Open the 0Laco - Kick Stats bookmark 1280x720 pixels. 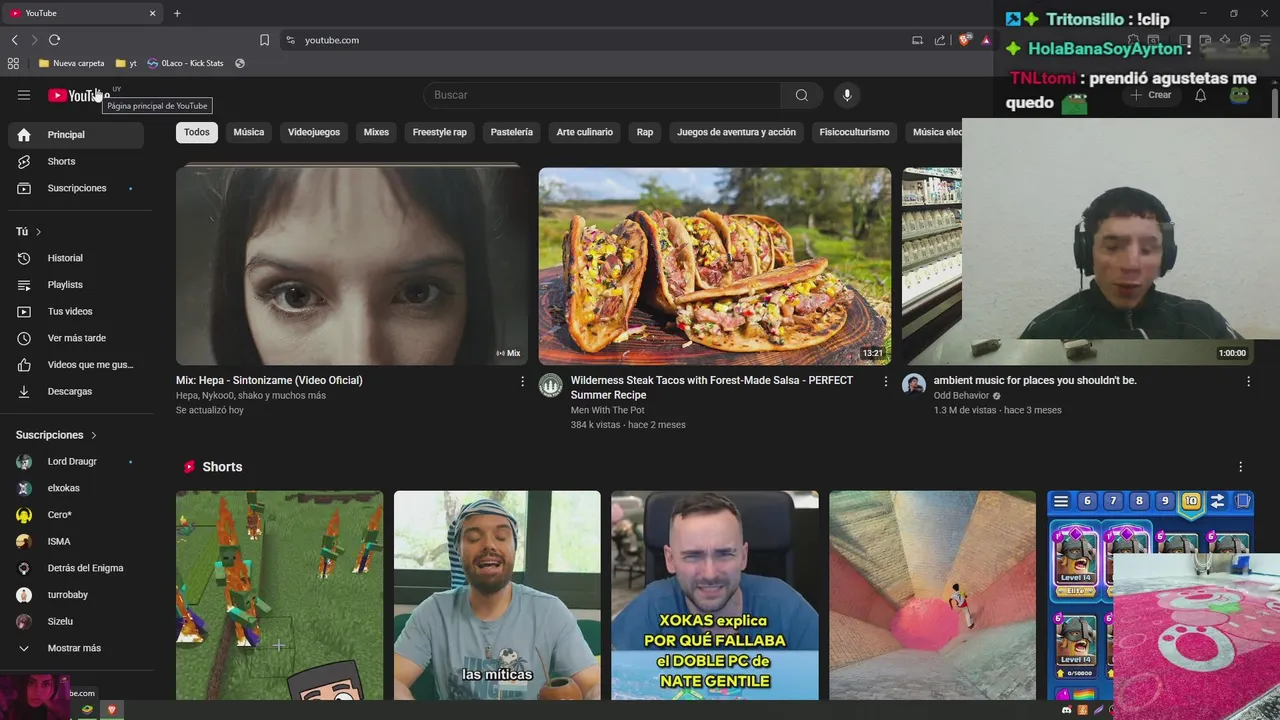185,63
